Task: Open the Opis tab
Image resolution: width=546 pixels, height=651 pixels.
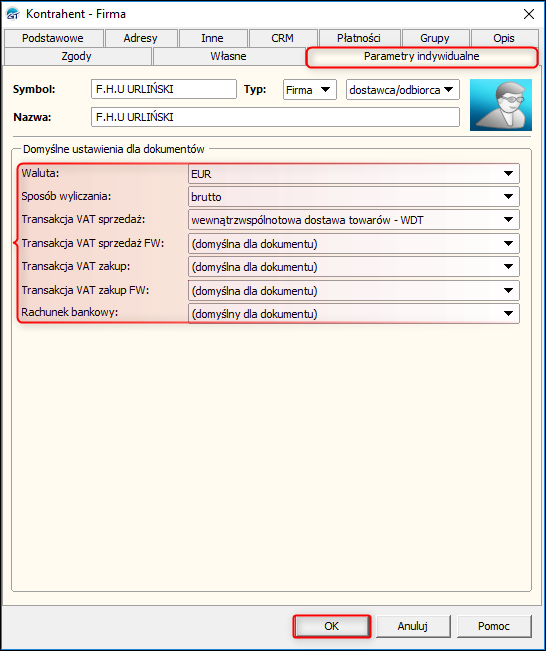Action: click(504, 38)
